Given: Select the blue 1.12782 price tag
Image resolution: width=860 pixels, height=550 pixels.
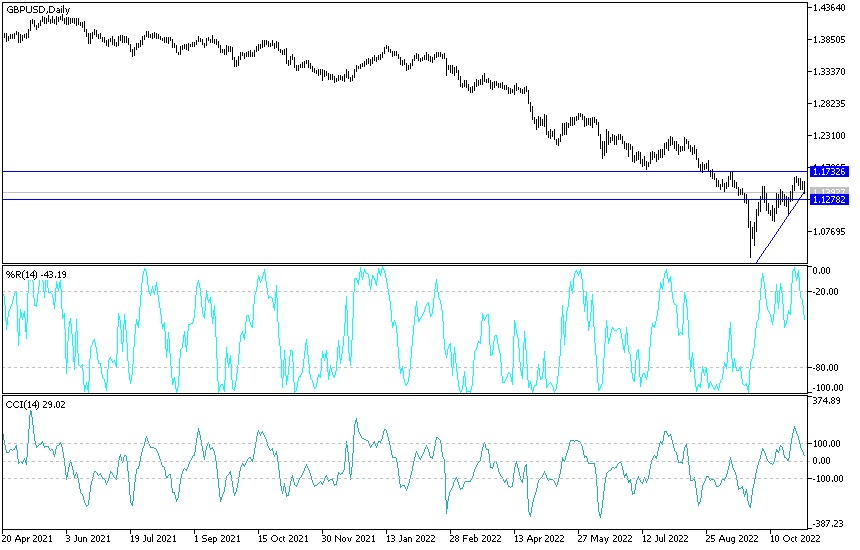Looking at the screenshot, I should tap(829, 200).
